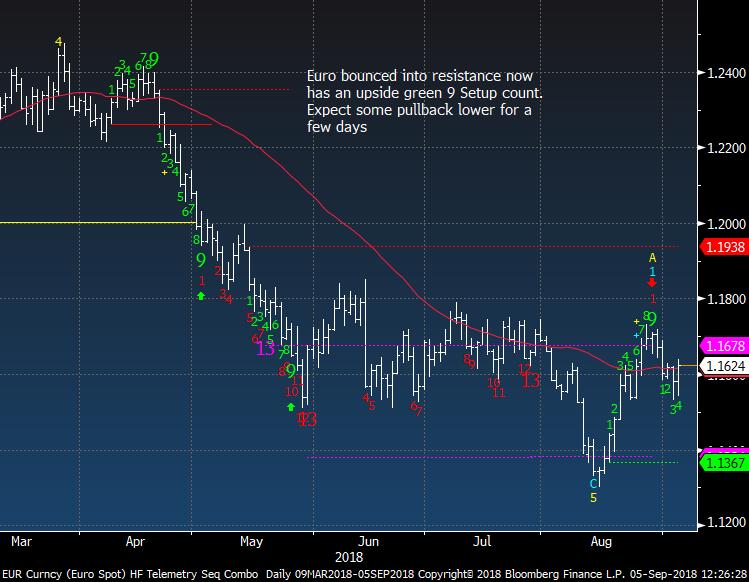
Task: Click the green up arrow below red 1
Action: tap(201, 296)
